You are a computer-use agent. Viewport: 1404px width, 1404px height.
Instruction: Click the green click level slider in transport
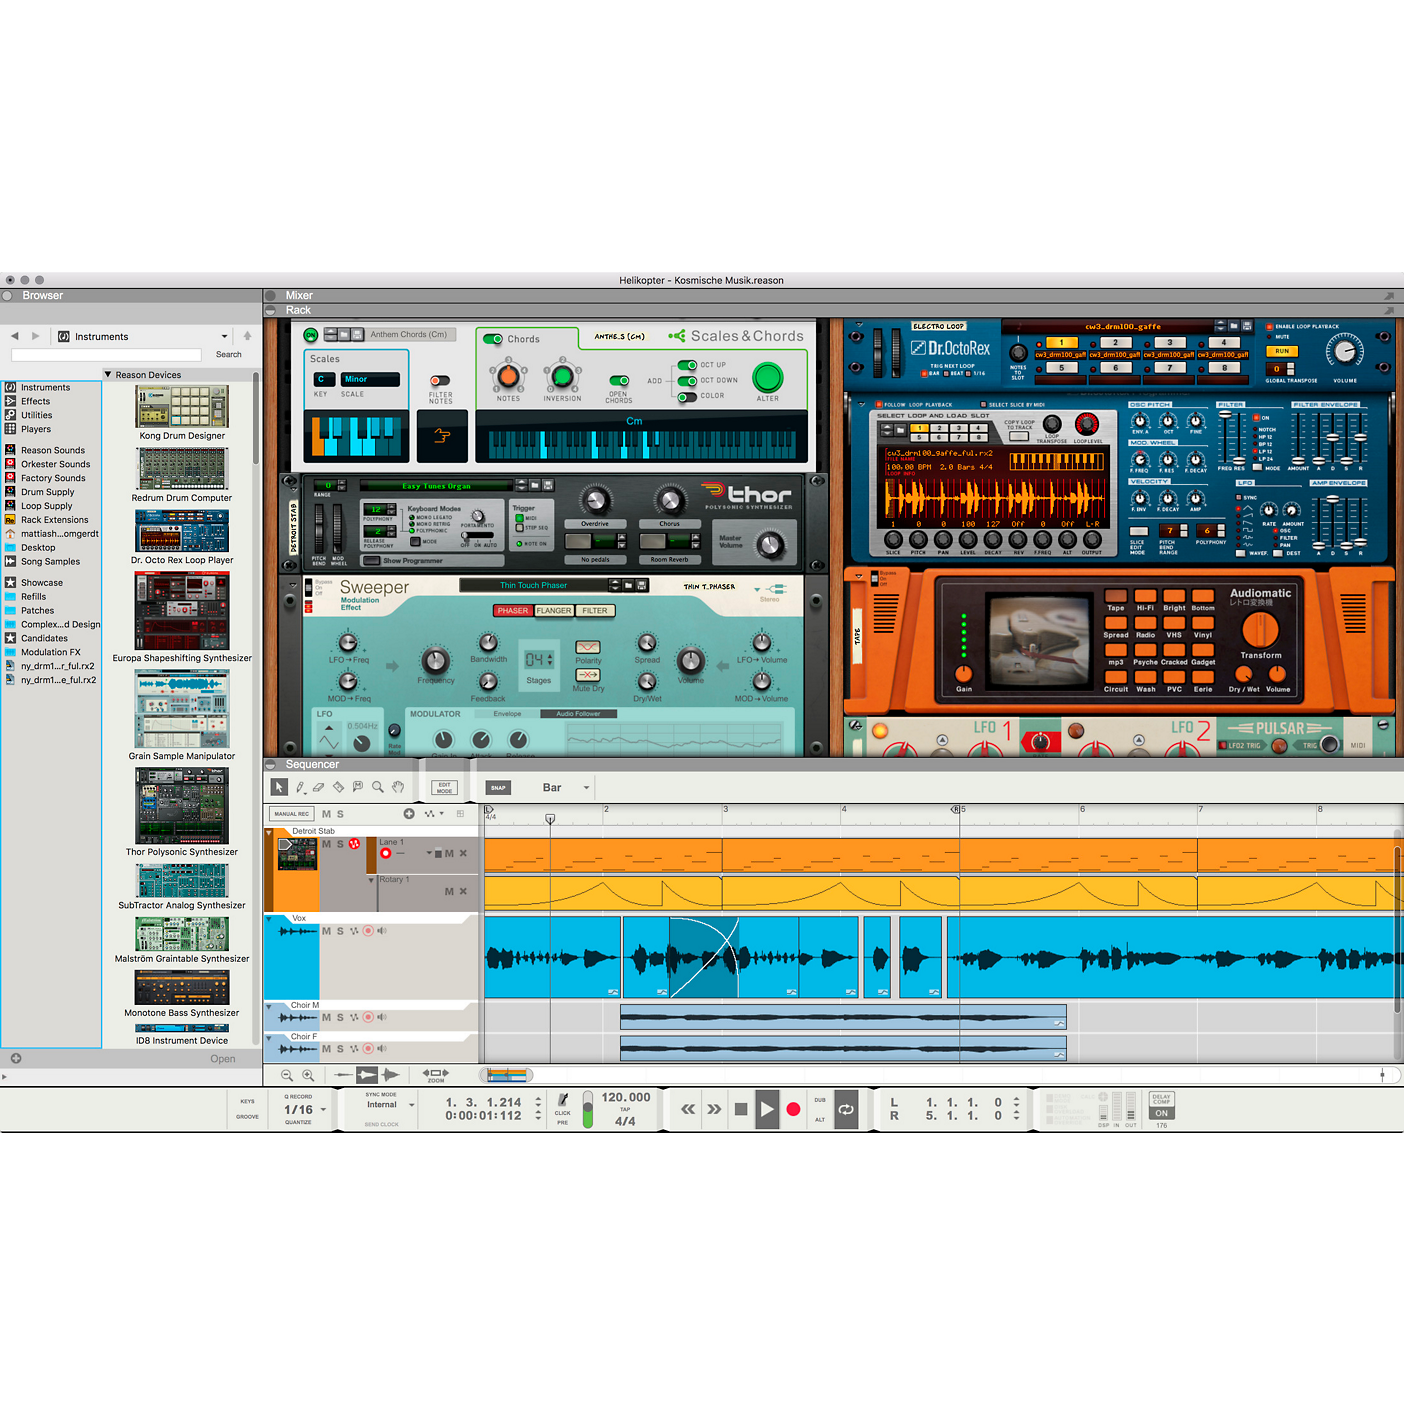pyautogui.click(x=588, y=1108)
